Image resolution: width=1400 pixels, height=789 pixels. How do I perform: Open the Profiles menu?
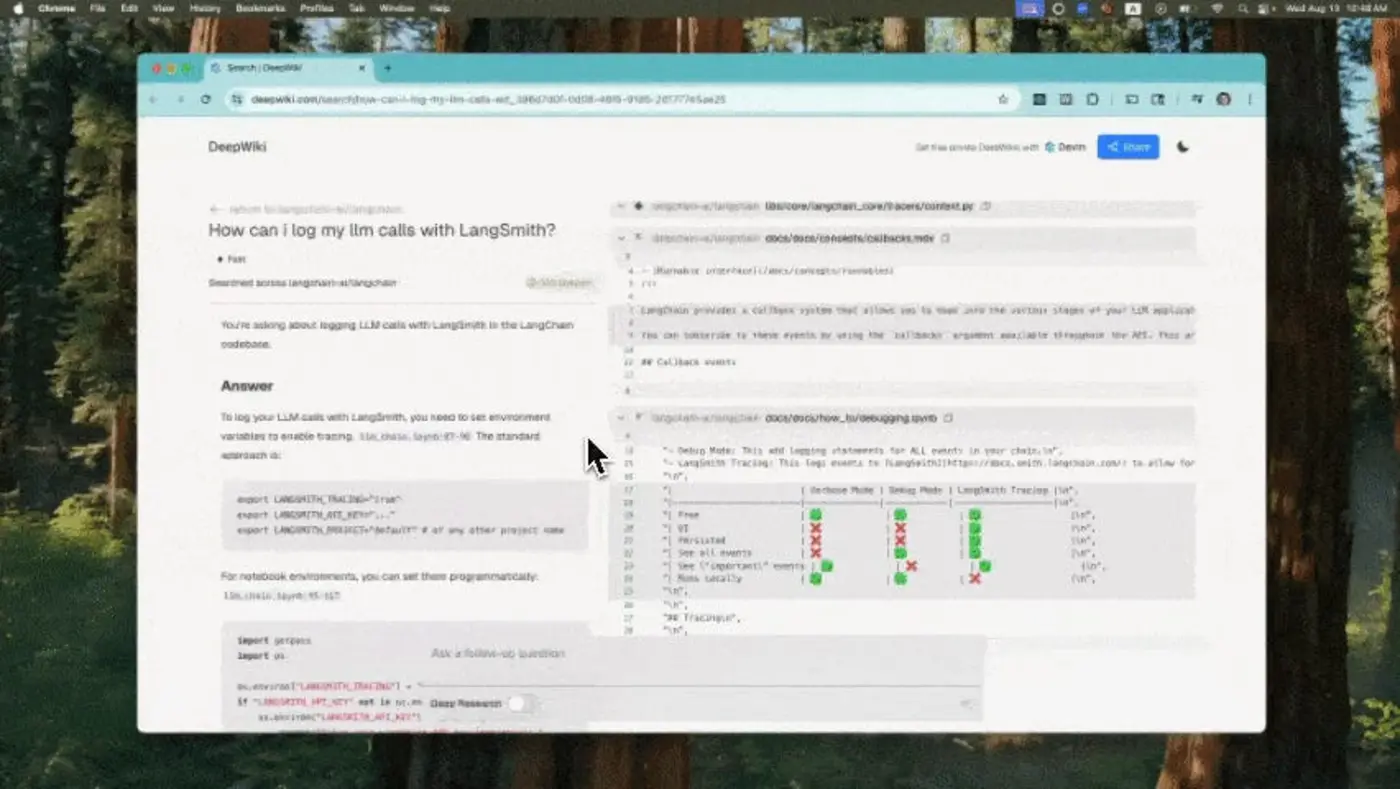(x=317, y=8)
